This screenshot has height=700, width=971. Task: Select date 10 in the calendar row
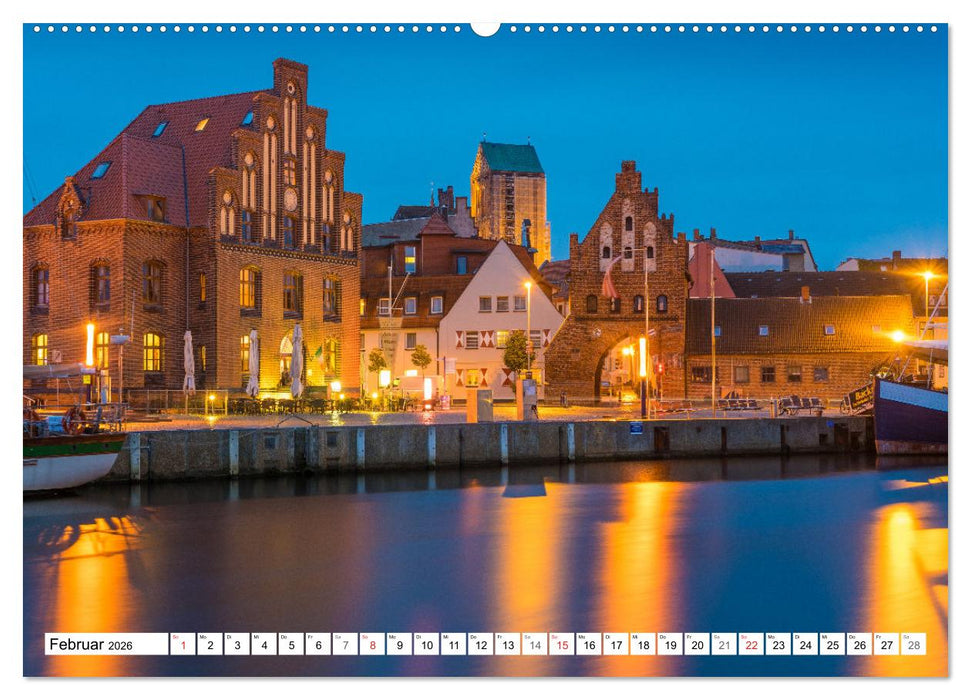pos(426,648)
